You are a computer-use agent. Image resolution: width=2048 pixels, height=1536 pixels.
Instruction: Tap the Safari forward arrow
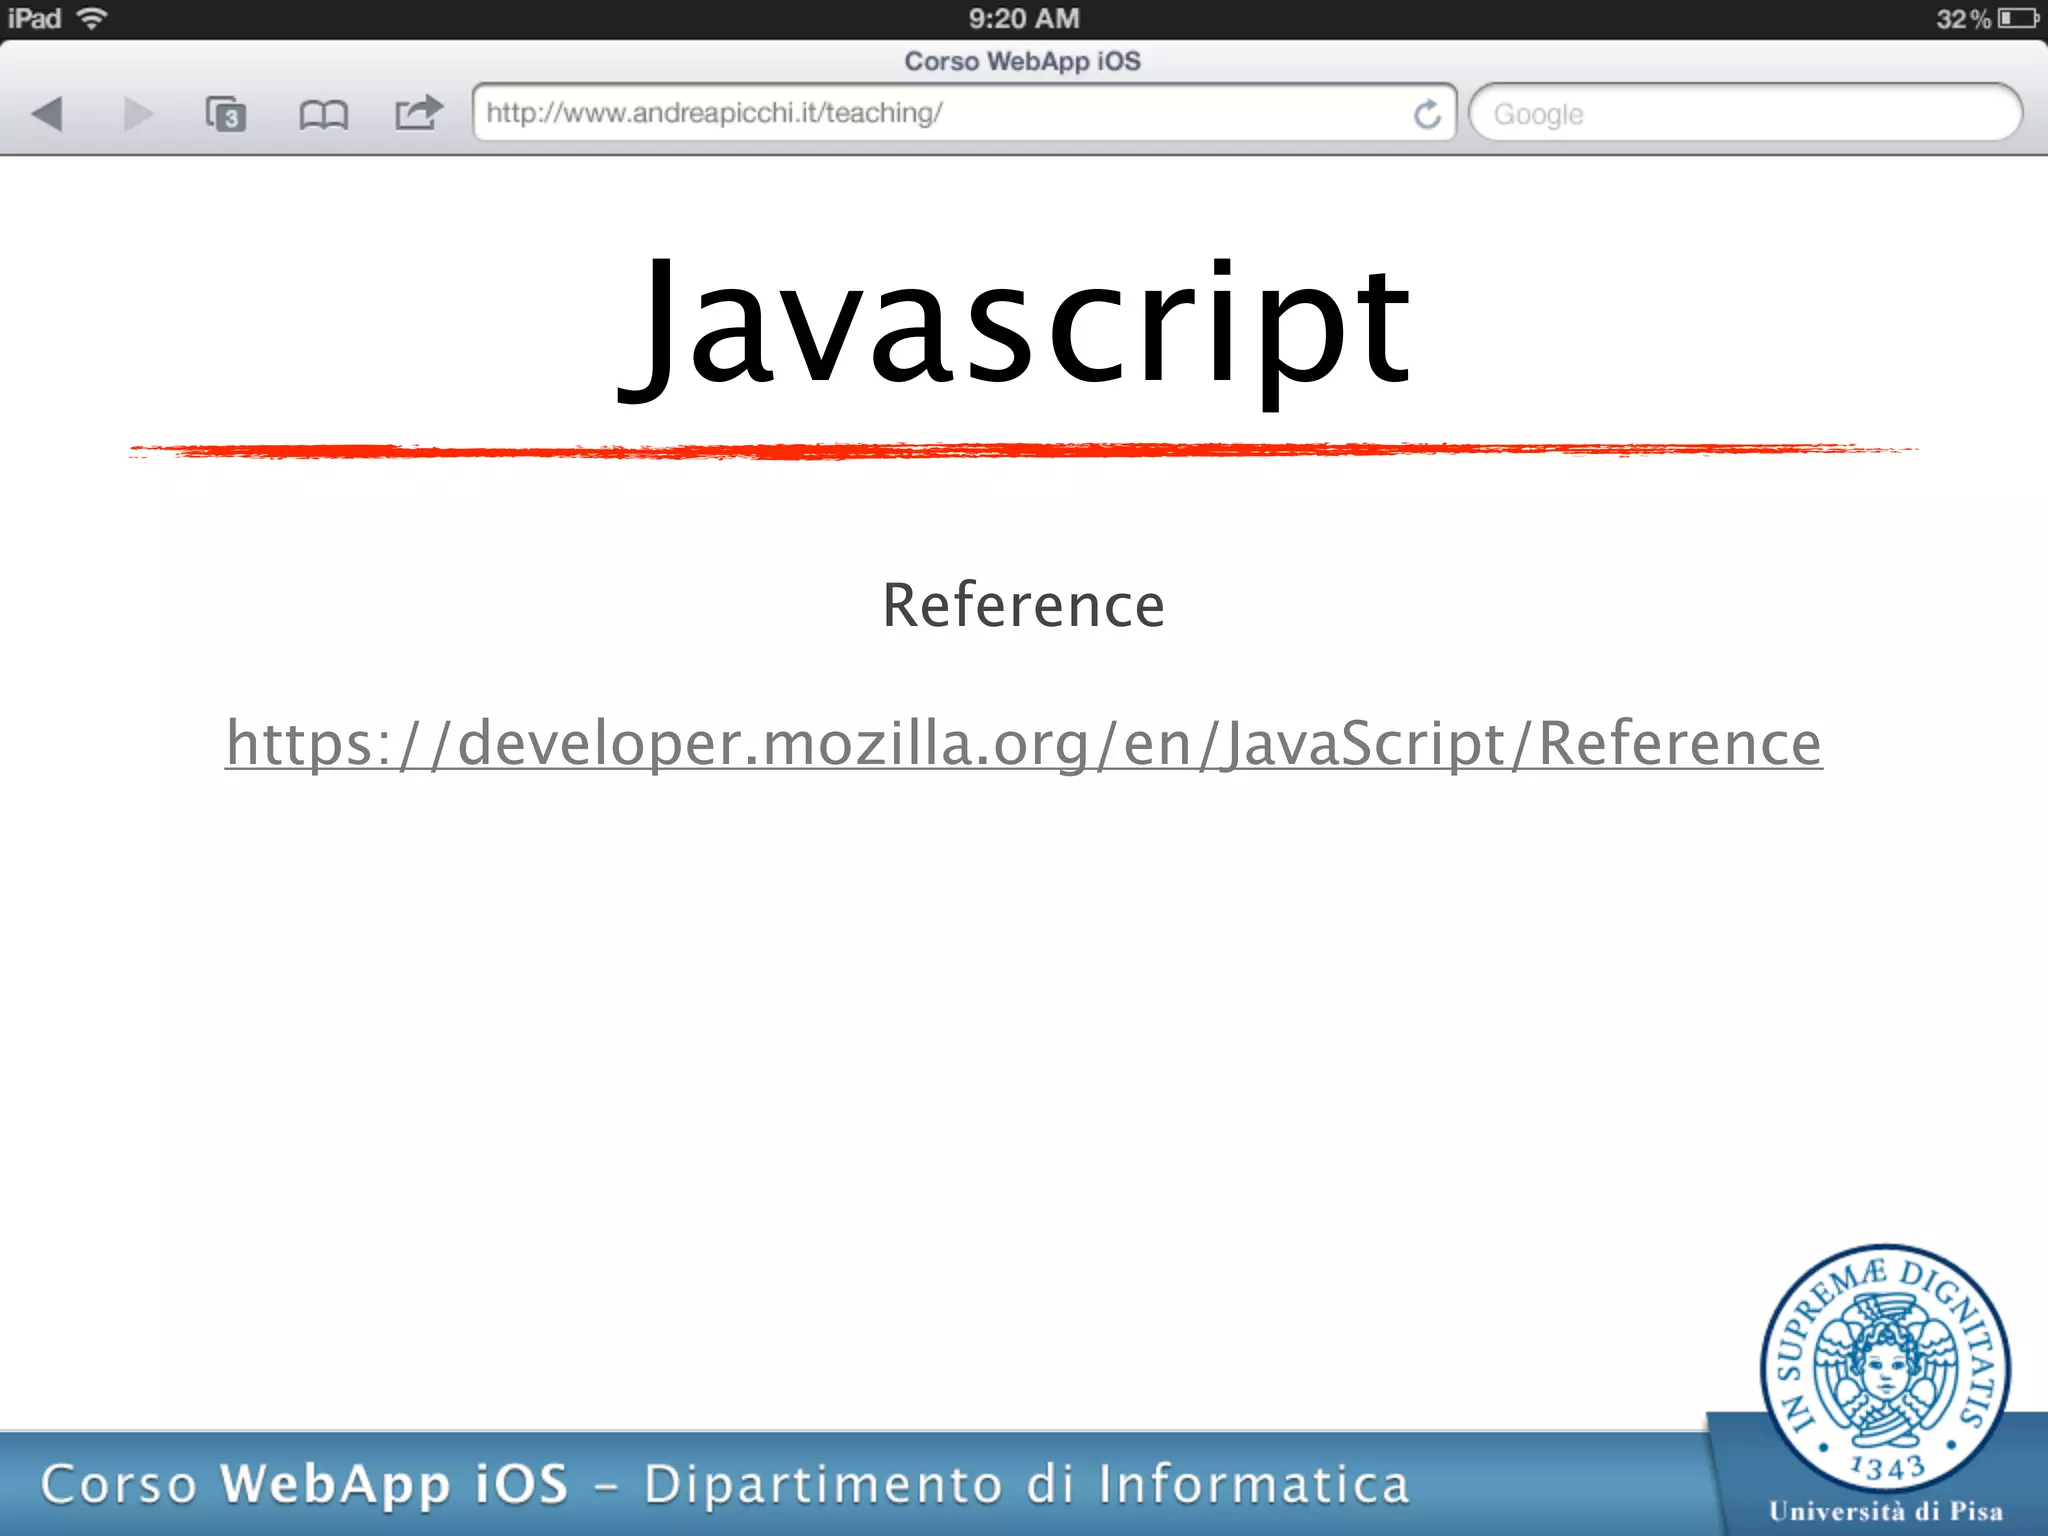pos(138,114)
